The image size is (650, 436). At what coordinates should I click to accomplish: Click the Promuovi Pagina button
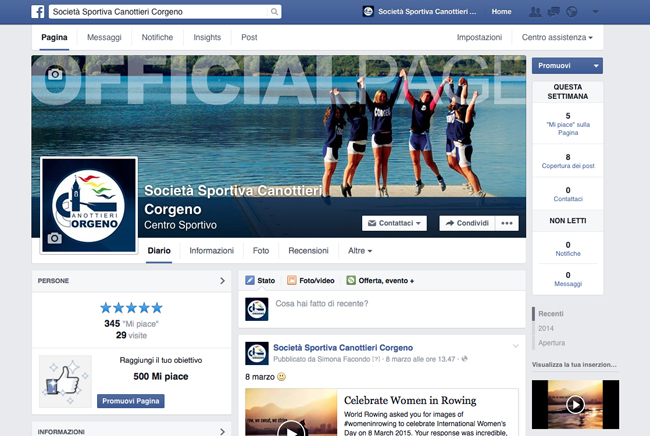click(x=131, y=401)
